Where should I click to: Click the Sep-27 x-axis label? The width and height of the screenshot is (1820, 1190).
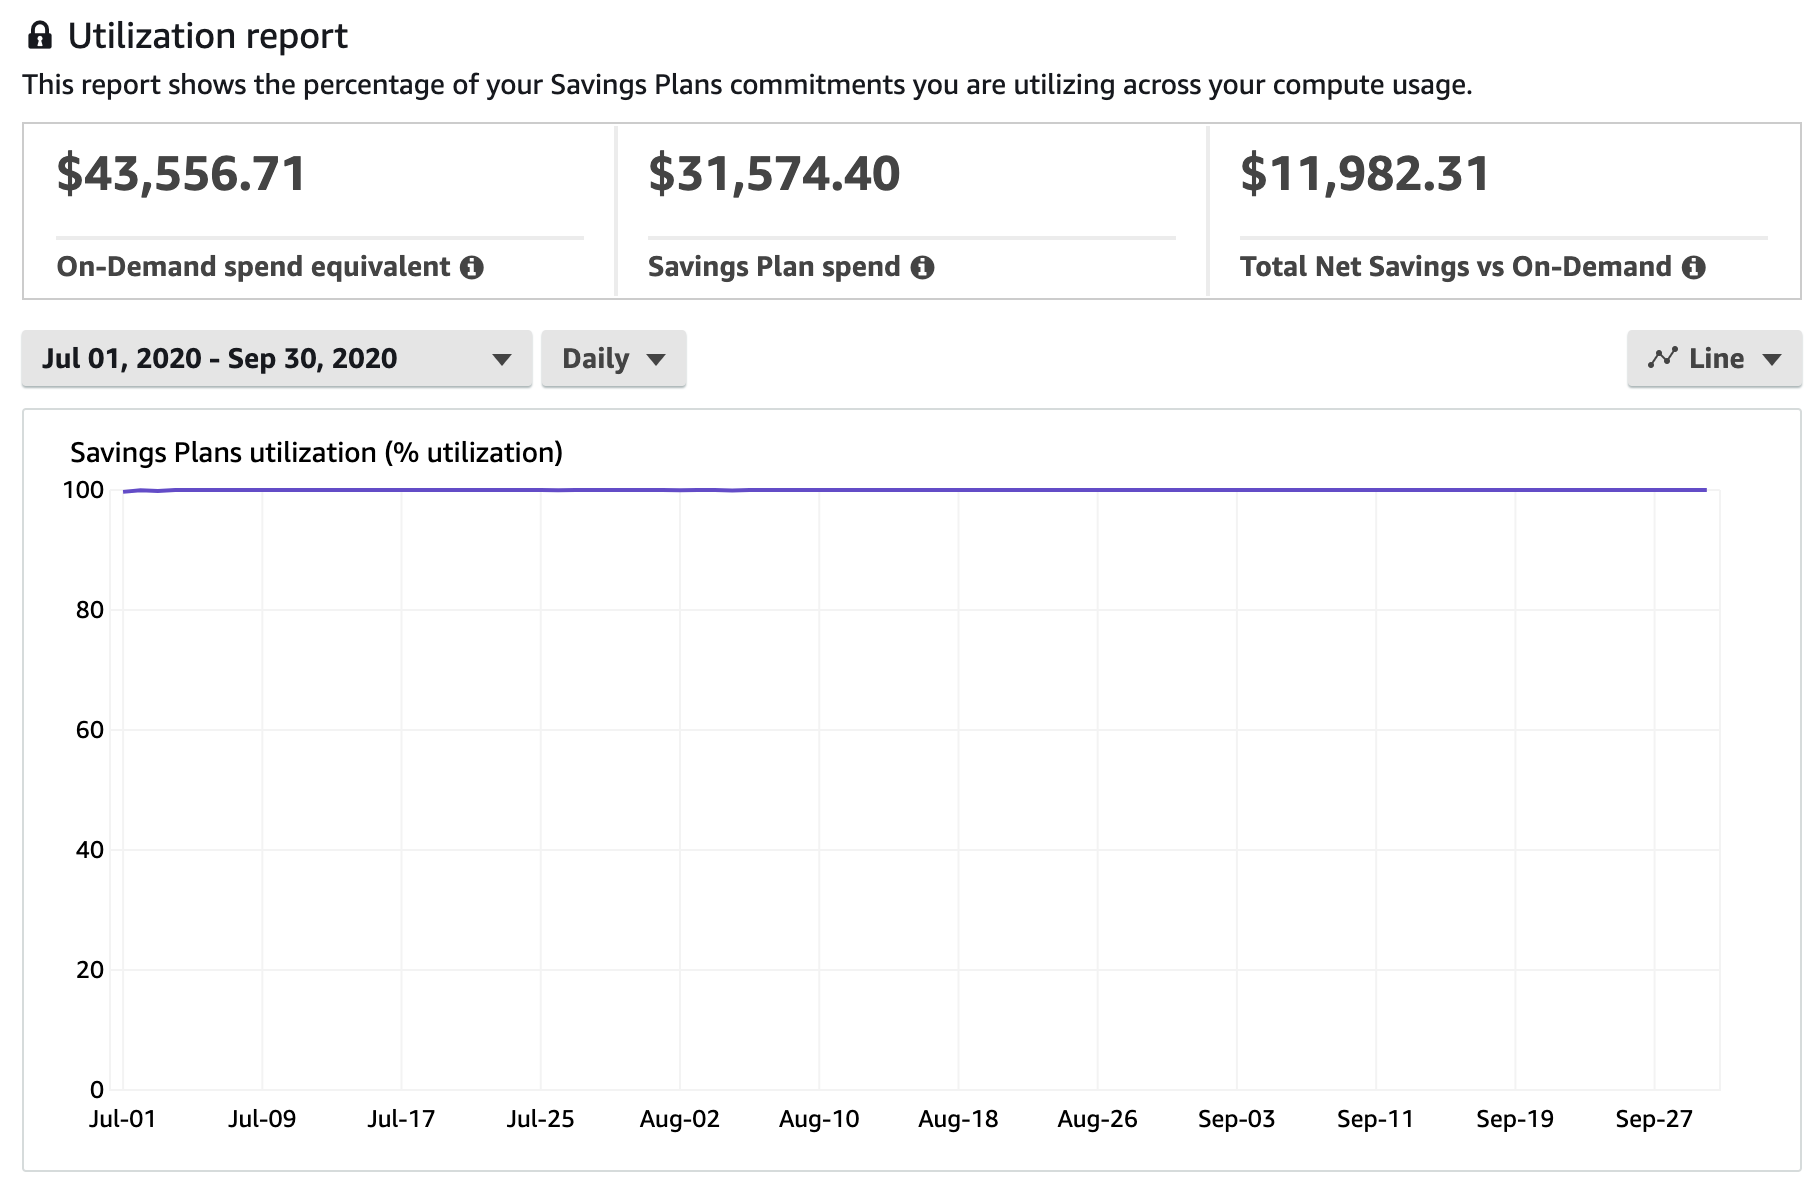tap(1654, 1119)
